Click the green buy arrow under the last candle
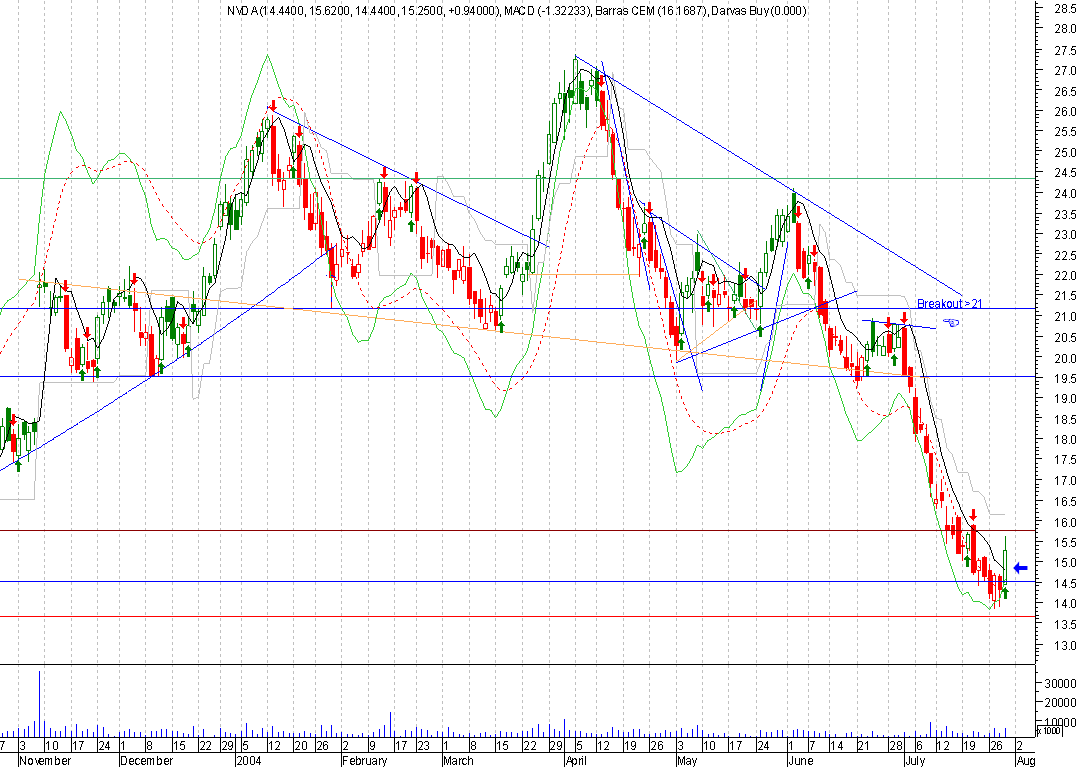Image resolution: width=1080 pixels, height=767 pixels. coord(1005,593)
